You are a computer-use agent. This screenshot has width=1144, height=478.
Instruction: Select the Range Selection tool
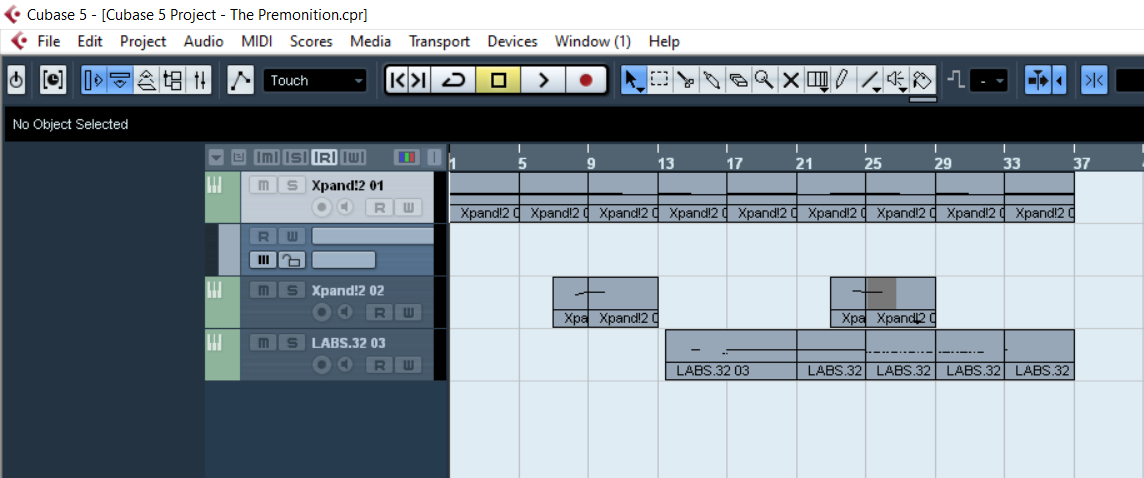pyautogui.click(x=660, y=80)
